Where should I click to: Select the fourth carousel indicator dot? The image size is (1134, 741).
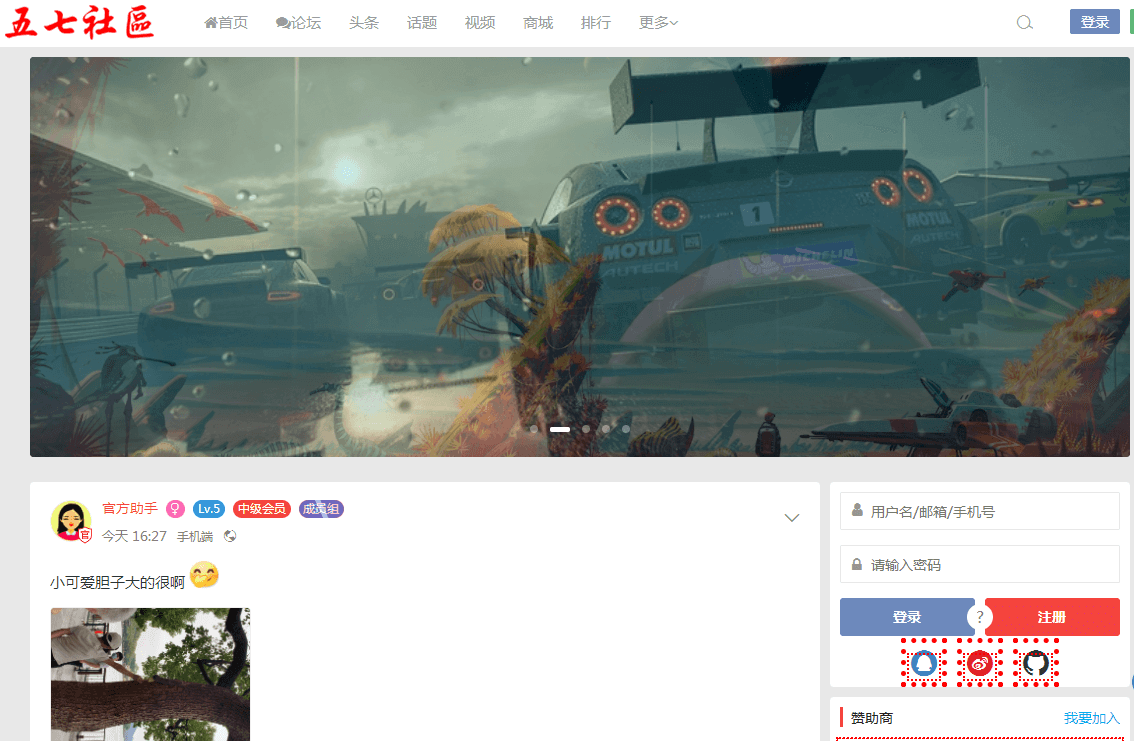coord(606,429)
